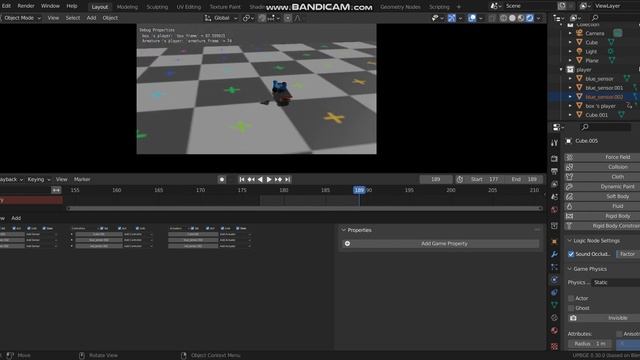The height and width of the screenshot is (360, 640).
Task: Toggle the Sound Occlusion checkbox
Action: 571,254
